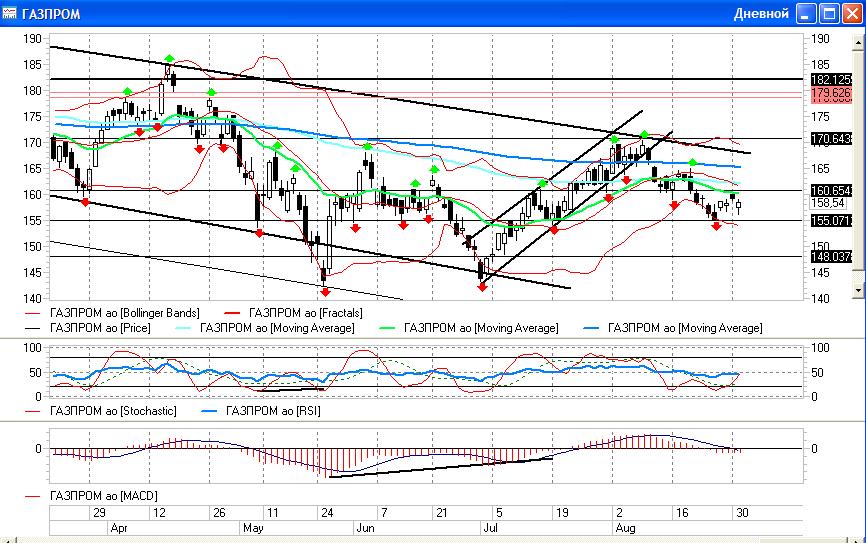Click the green Moving Average legend
Image resolution: width=866 pixels, height=543 pixels.
tap(481, 328)
